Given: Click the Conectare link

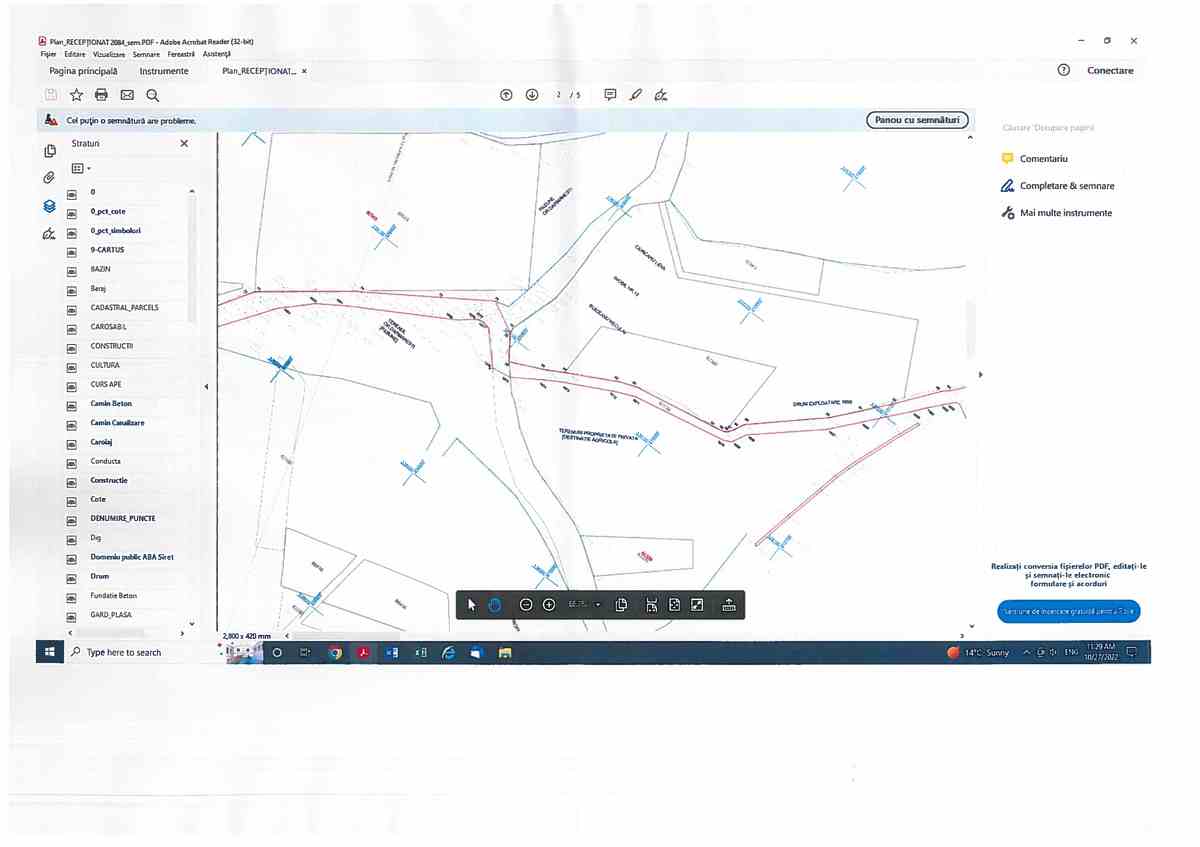Looking at the screenshot, I should point(1110,71).
